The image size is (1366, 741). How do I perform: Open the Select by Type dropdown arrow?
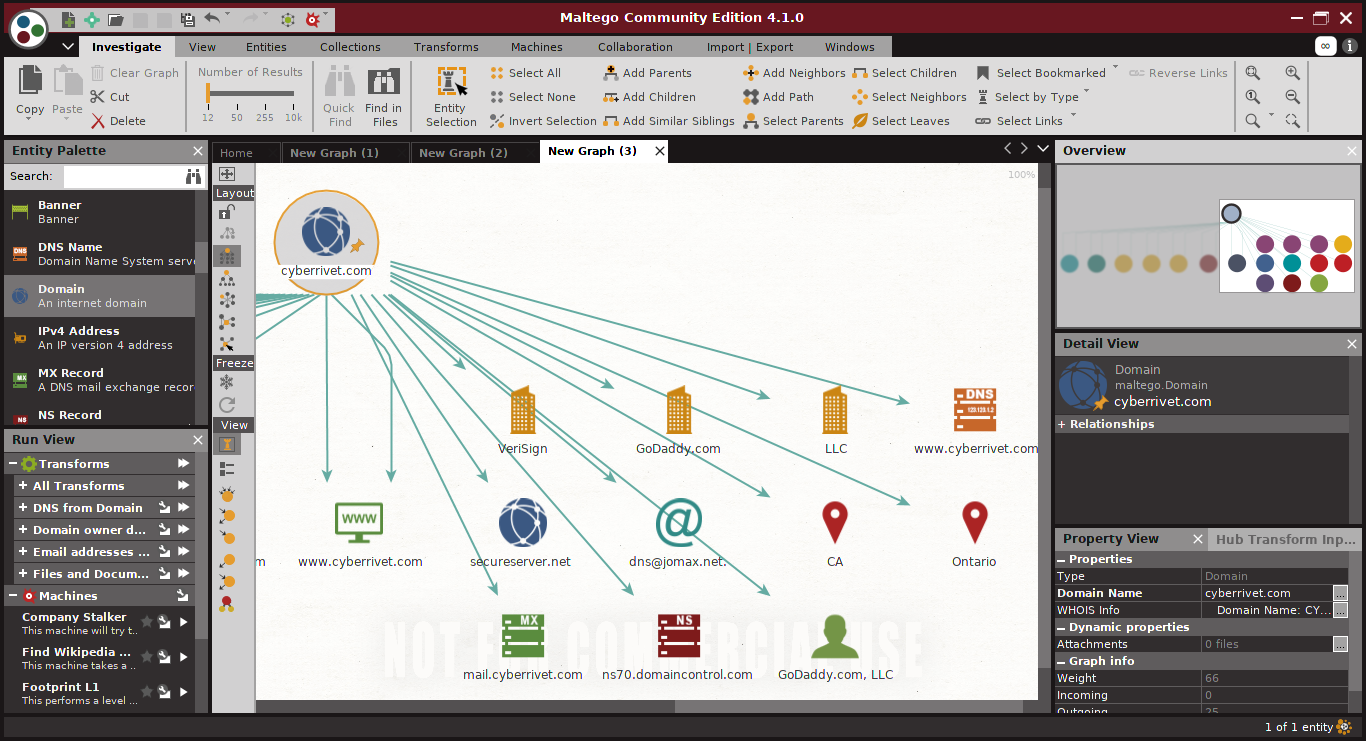point(1087,93)
